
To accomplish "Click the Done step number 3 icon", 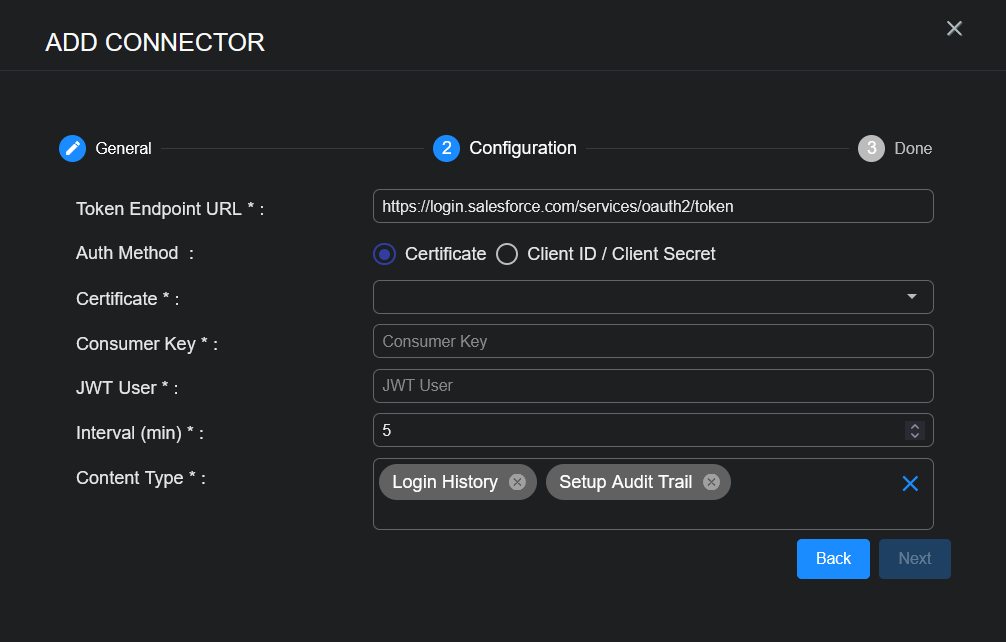I will click(x=871, y=148).
